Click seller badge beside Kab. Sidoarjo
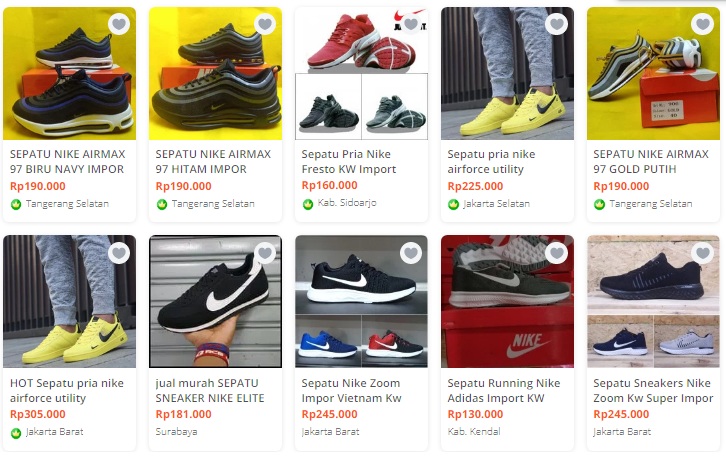 [308, 204]
